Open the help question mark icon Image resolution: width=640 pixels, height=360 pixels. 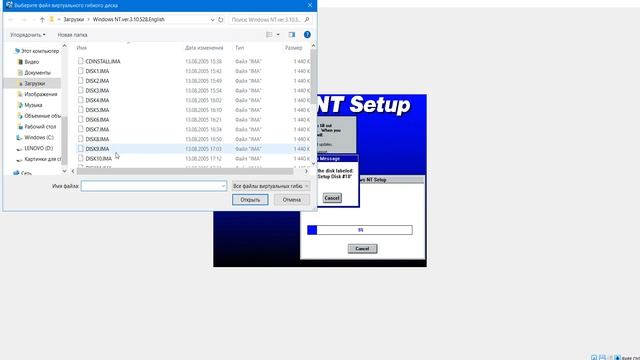pos(307,35)
